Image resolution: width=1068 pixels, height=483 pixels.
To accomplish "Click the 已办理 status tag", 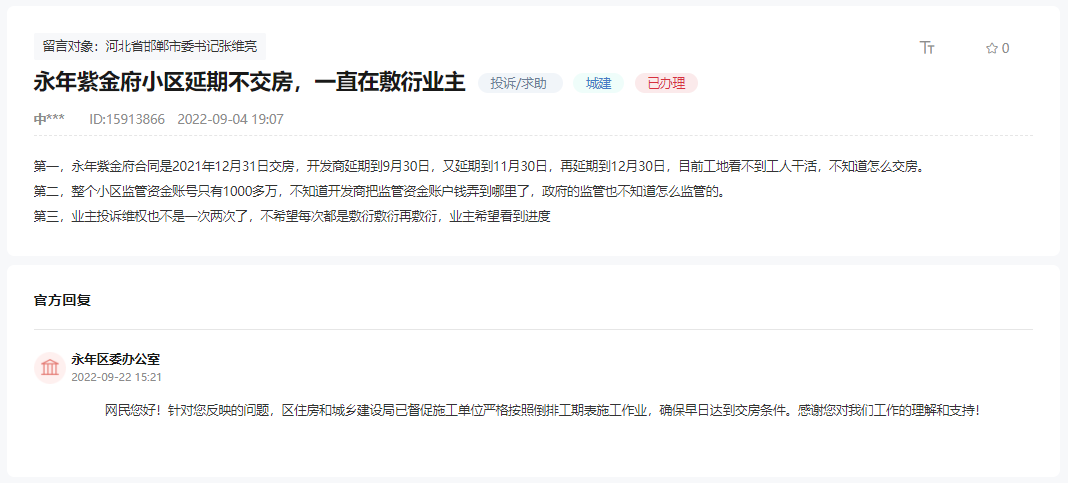I will point(666,83).
